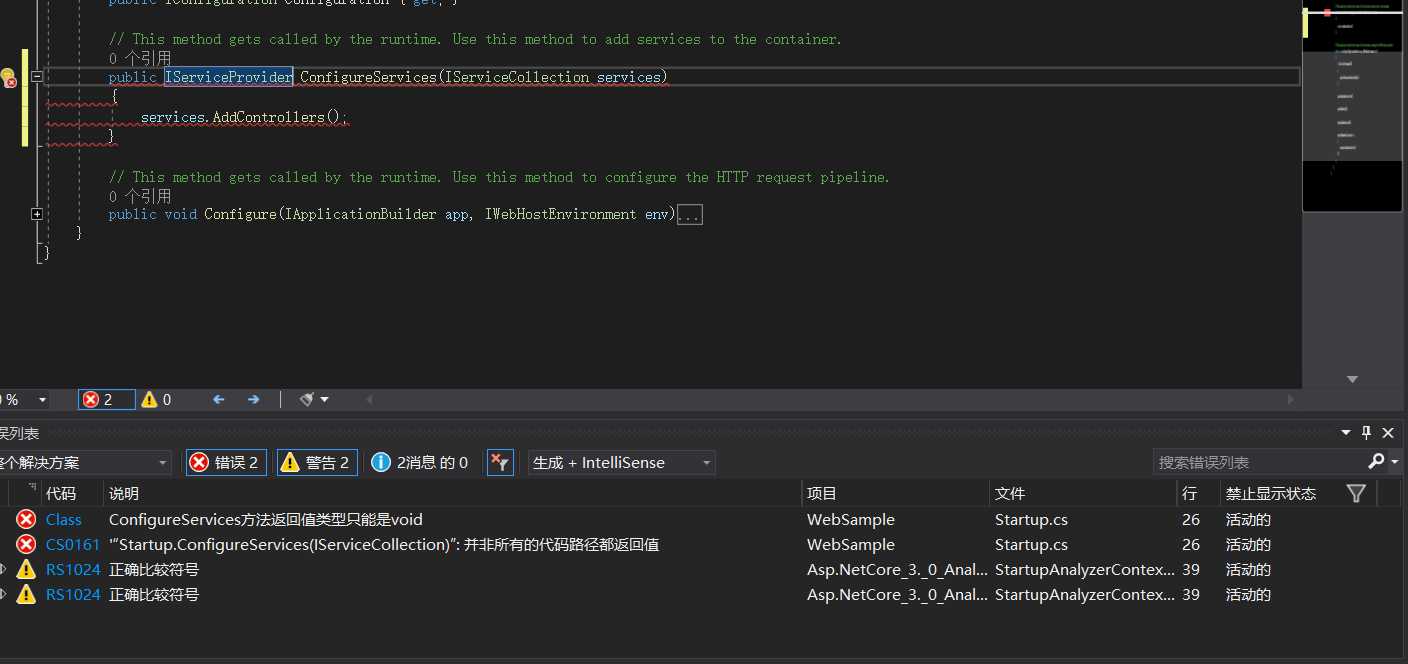
Task: Close the Error List panel
Action: (x=1388, y=432)
